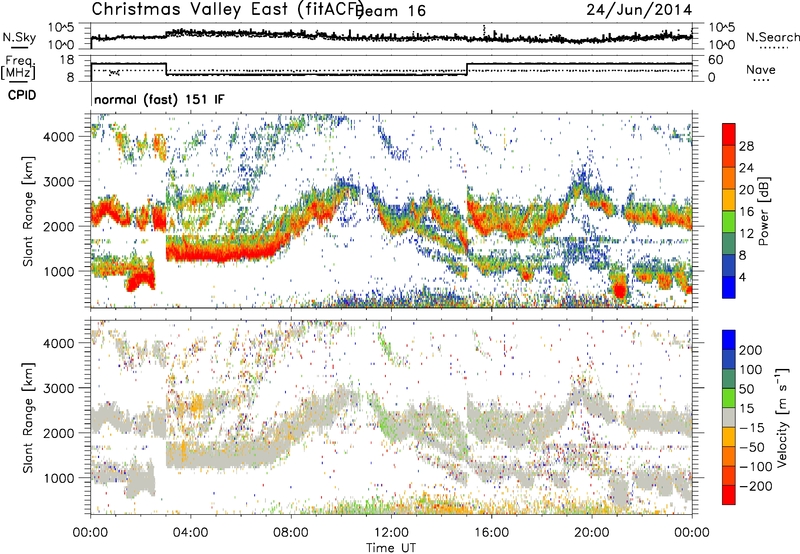Click the 'N.Sky' legend label
This screenshot has width=800, height=554.
click(19, 37)
